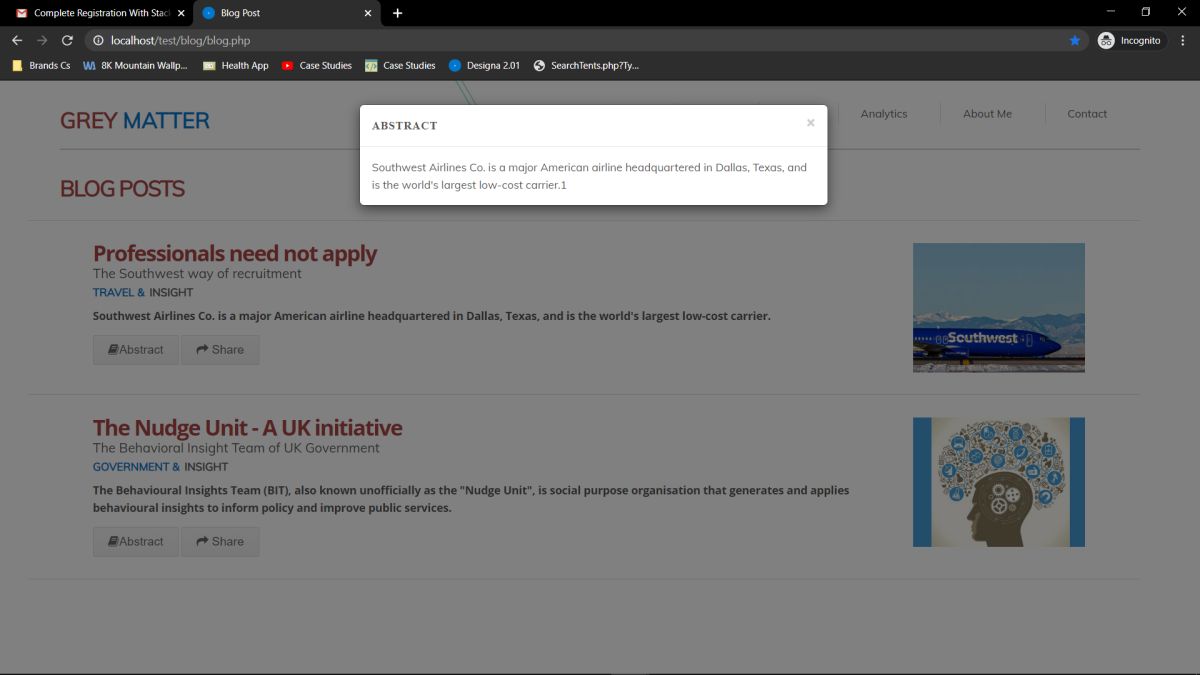The height and width of the screenshot is (675, 1200).
Task: Close the Abstract modal dialog
Action: click(811, 123)
